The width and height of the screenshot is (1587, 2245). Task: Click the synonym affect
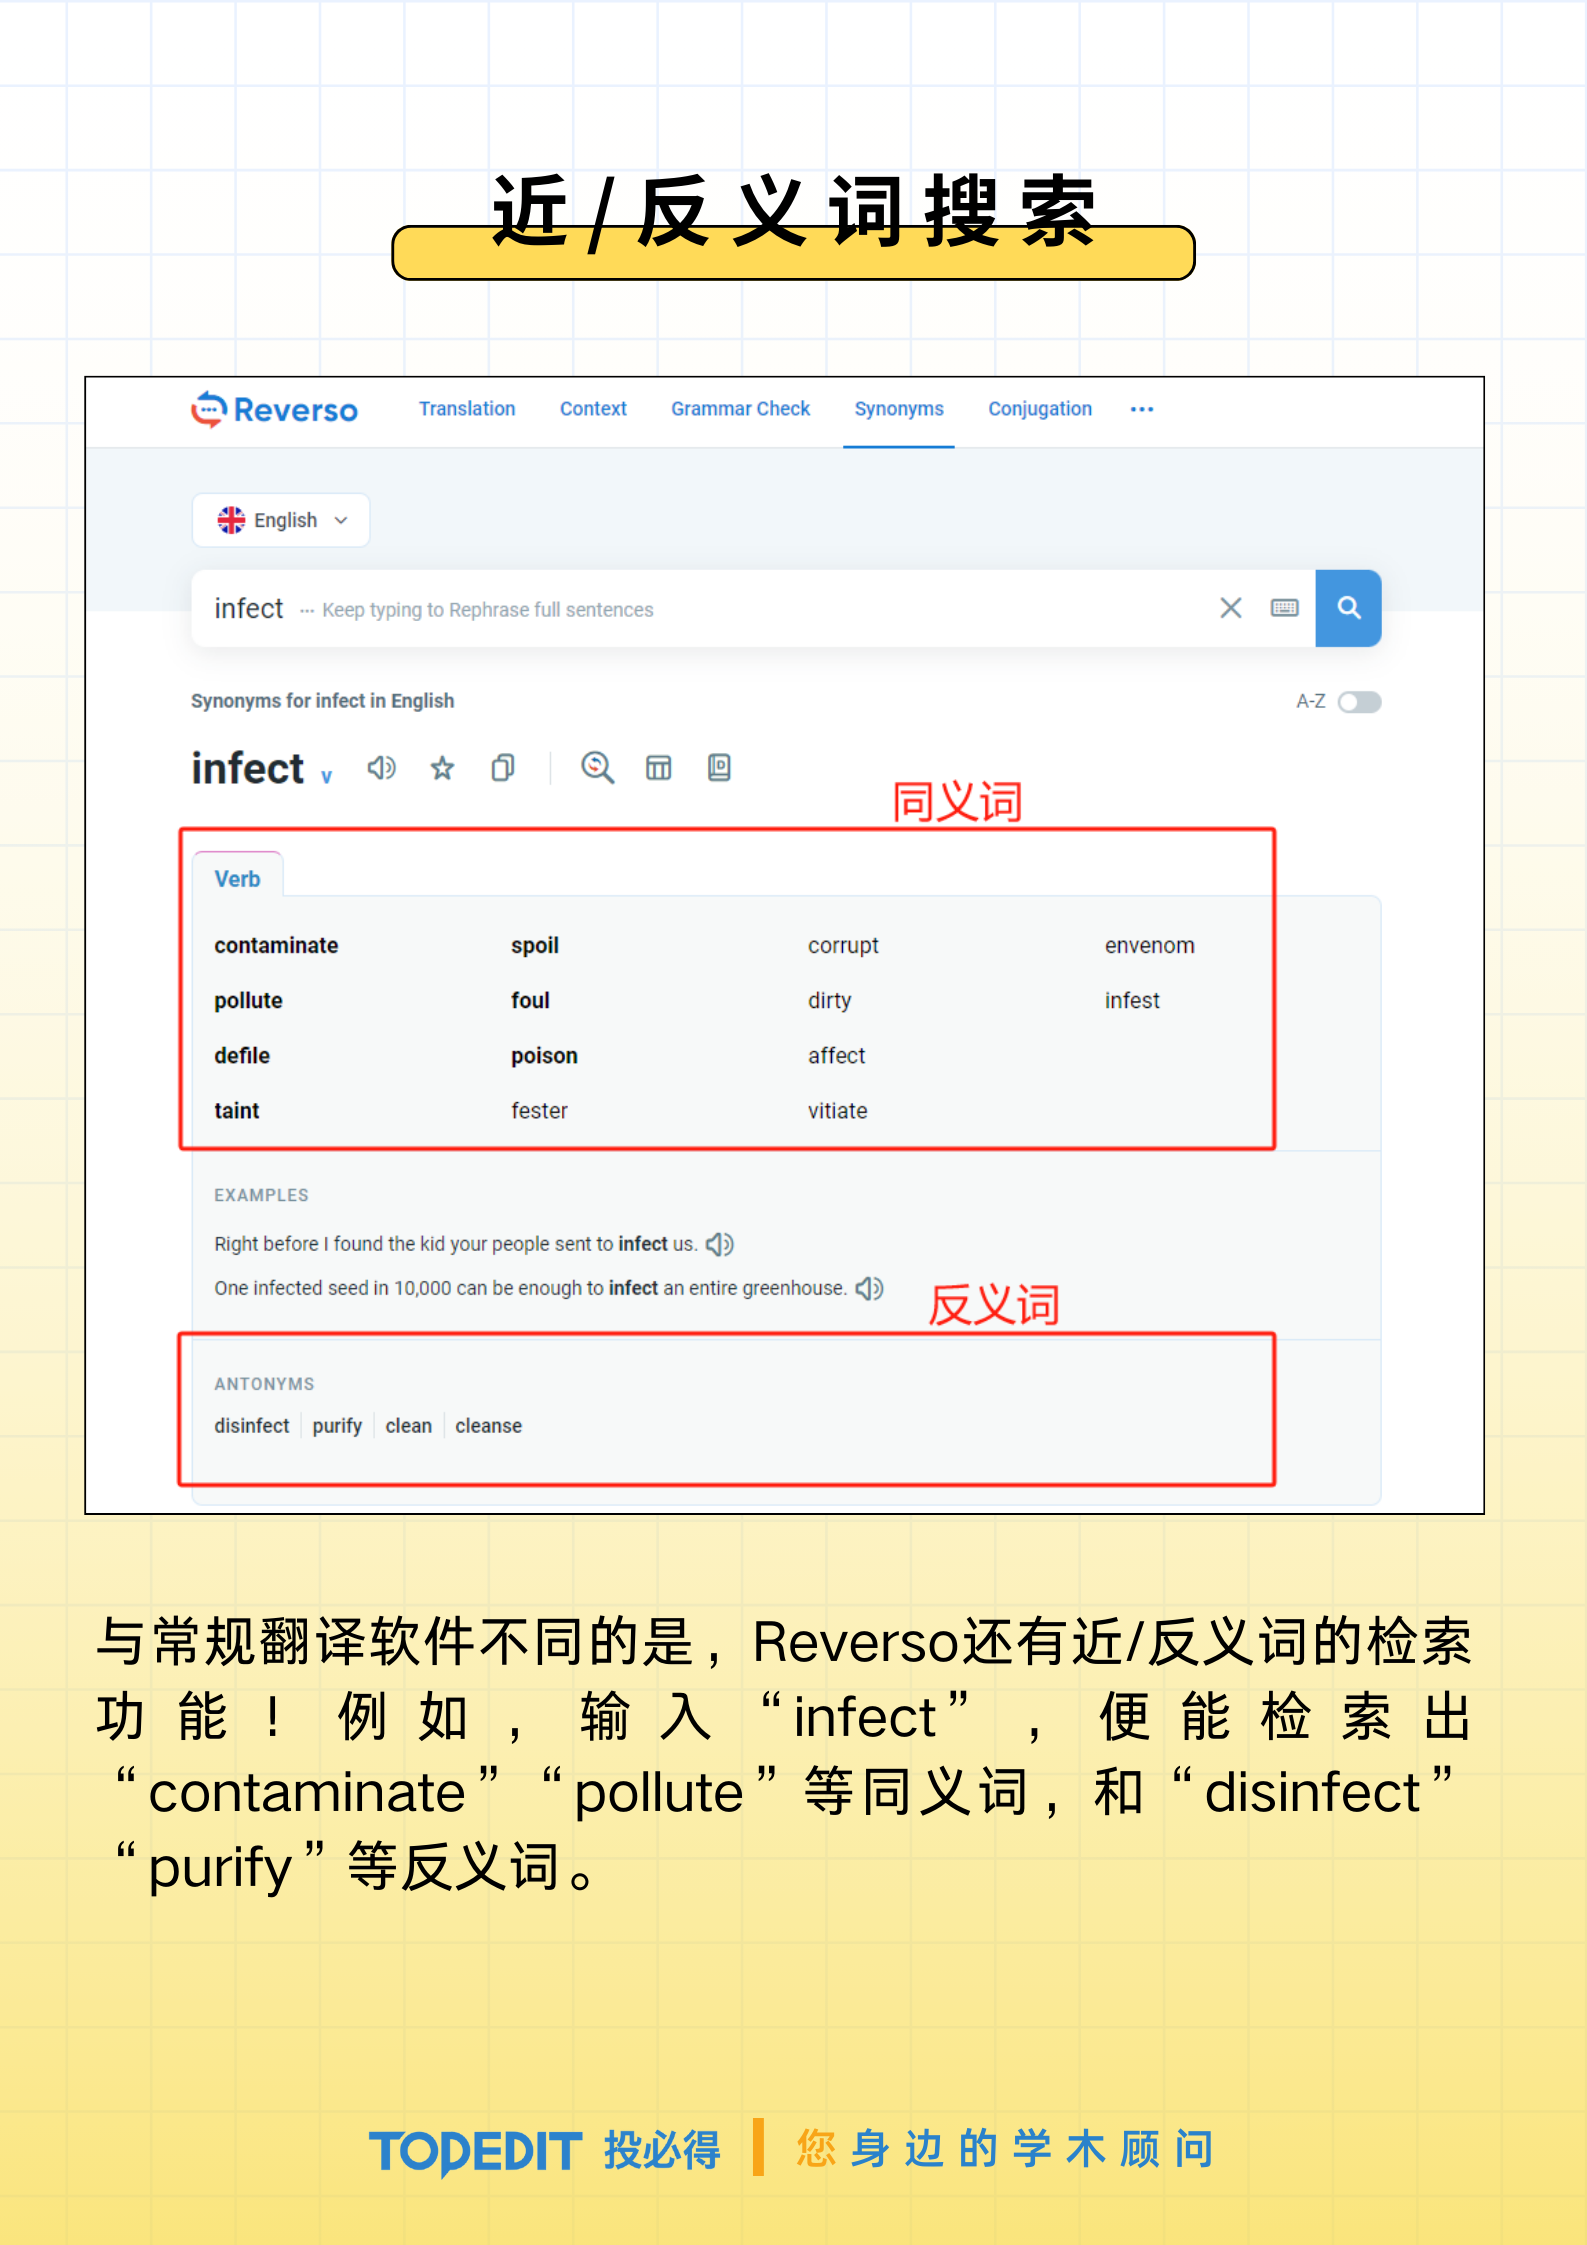pos(836,1056)
